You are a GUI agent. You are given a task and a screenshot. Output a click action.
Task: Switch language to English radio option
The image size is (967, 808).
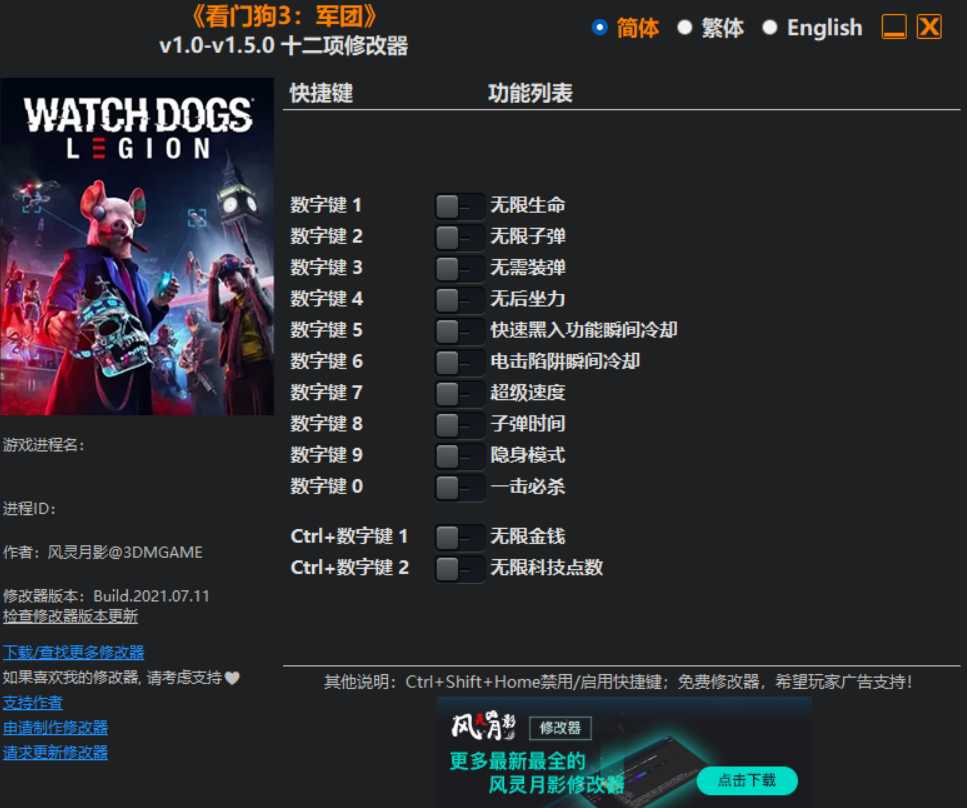[x=770, y=27]
